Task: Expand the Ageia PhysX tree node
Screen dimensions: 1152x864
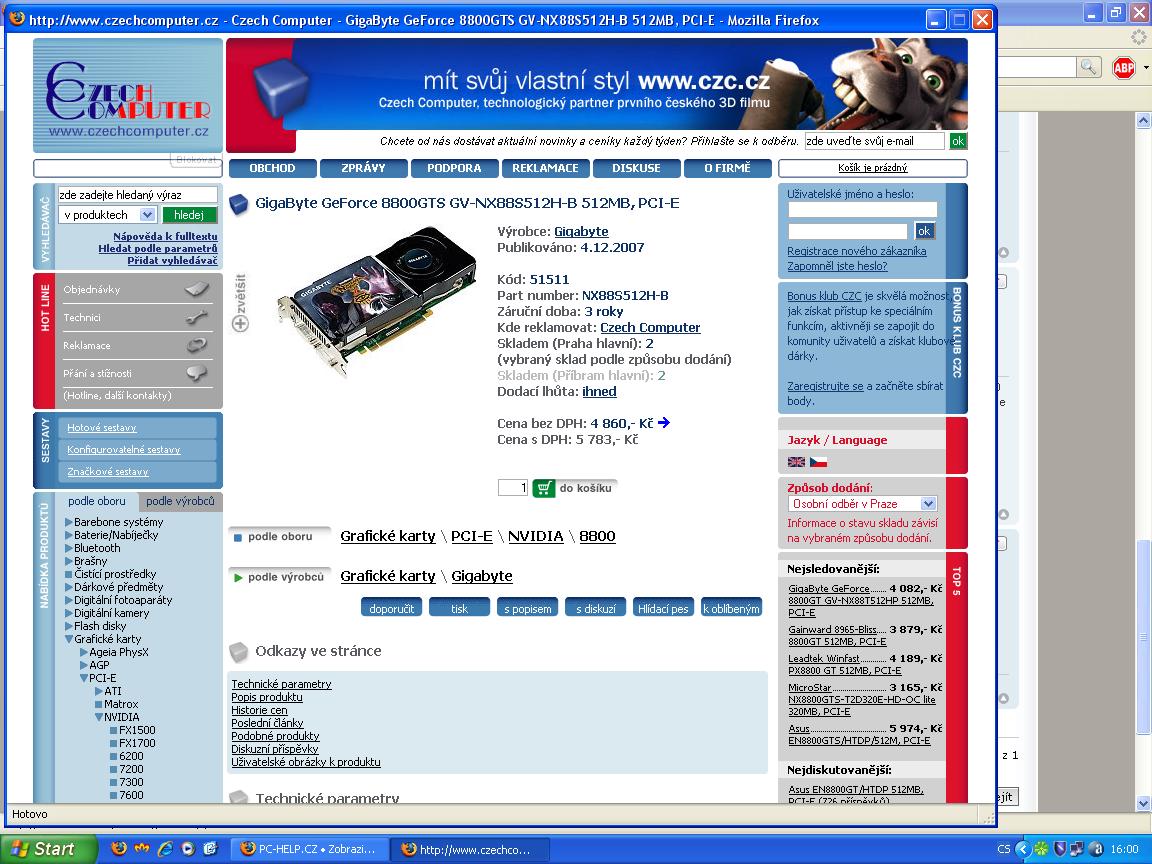Action: coord(84,652)
